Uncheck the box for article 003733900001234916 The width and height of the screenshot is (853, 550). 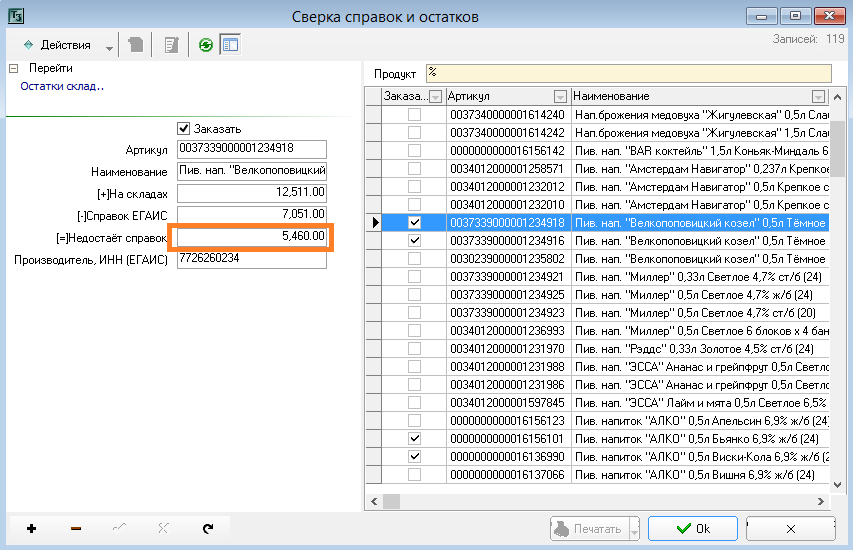[x=415, y=240]
